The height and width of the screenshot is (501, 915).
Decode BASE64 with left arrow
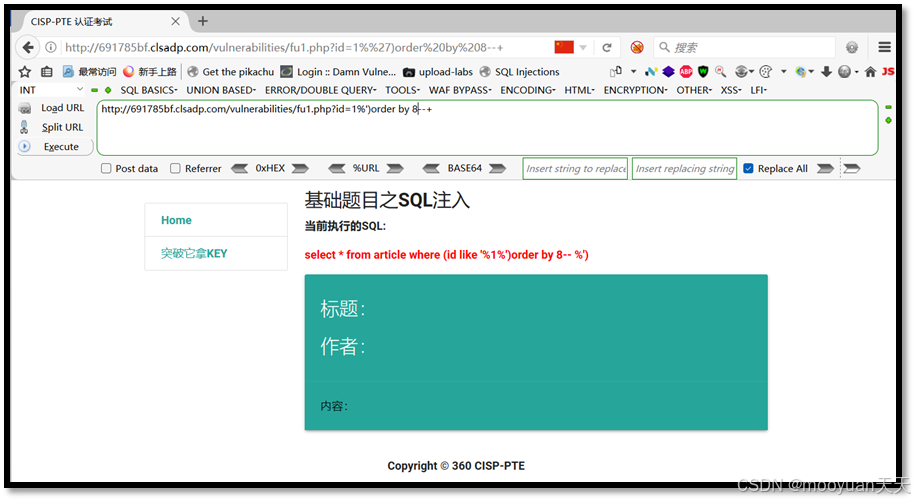pos(431,169)
